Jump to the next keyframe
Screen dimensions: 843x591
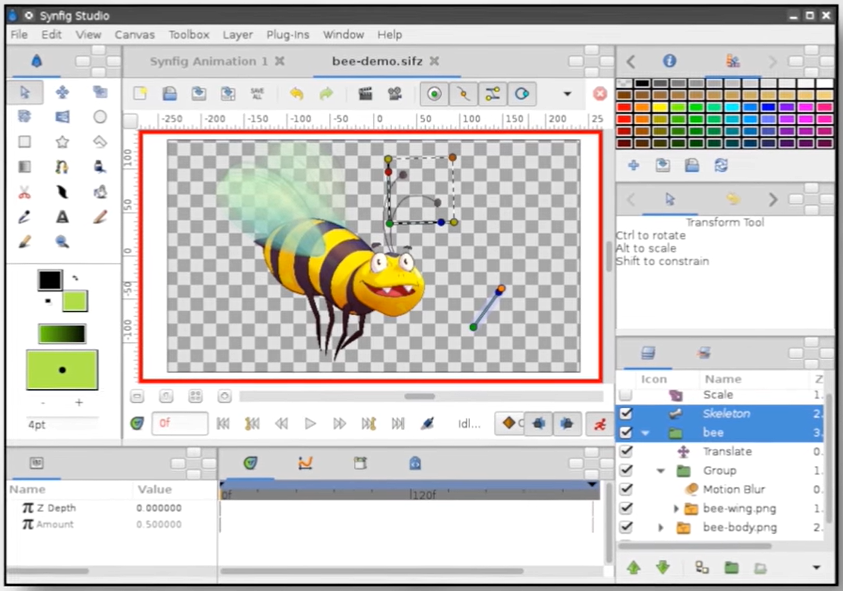click(x=369, y=424)
